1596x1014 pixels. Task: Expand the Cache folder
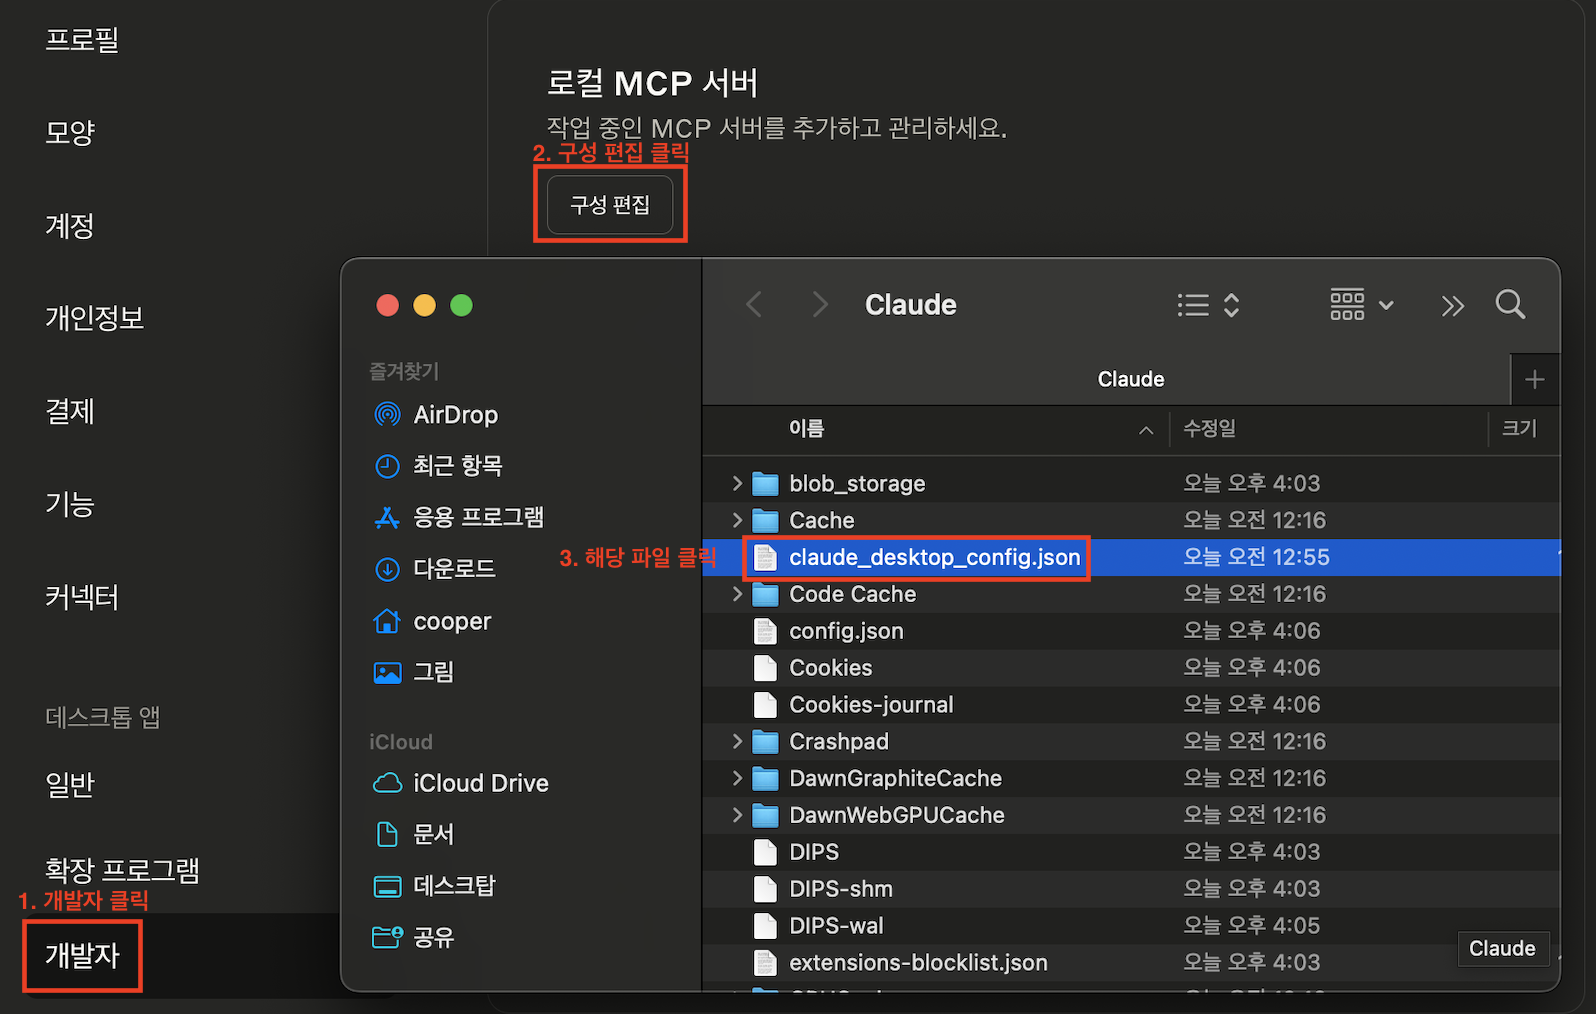click(x=737, y=520)
